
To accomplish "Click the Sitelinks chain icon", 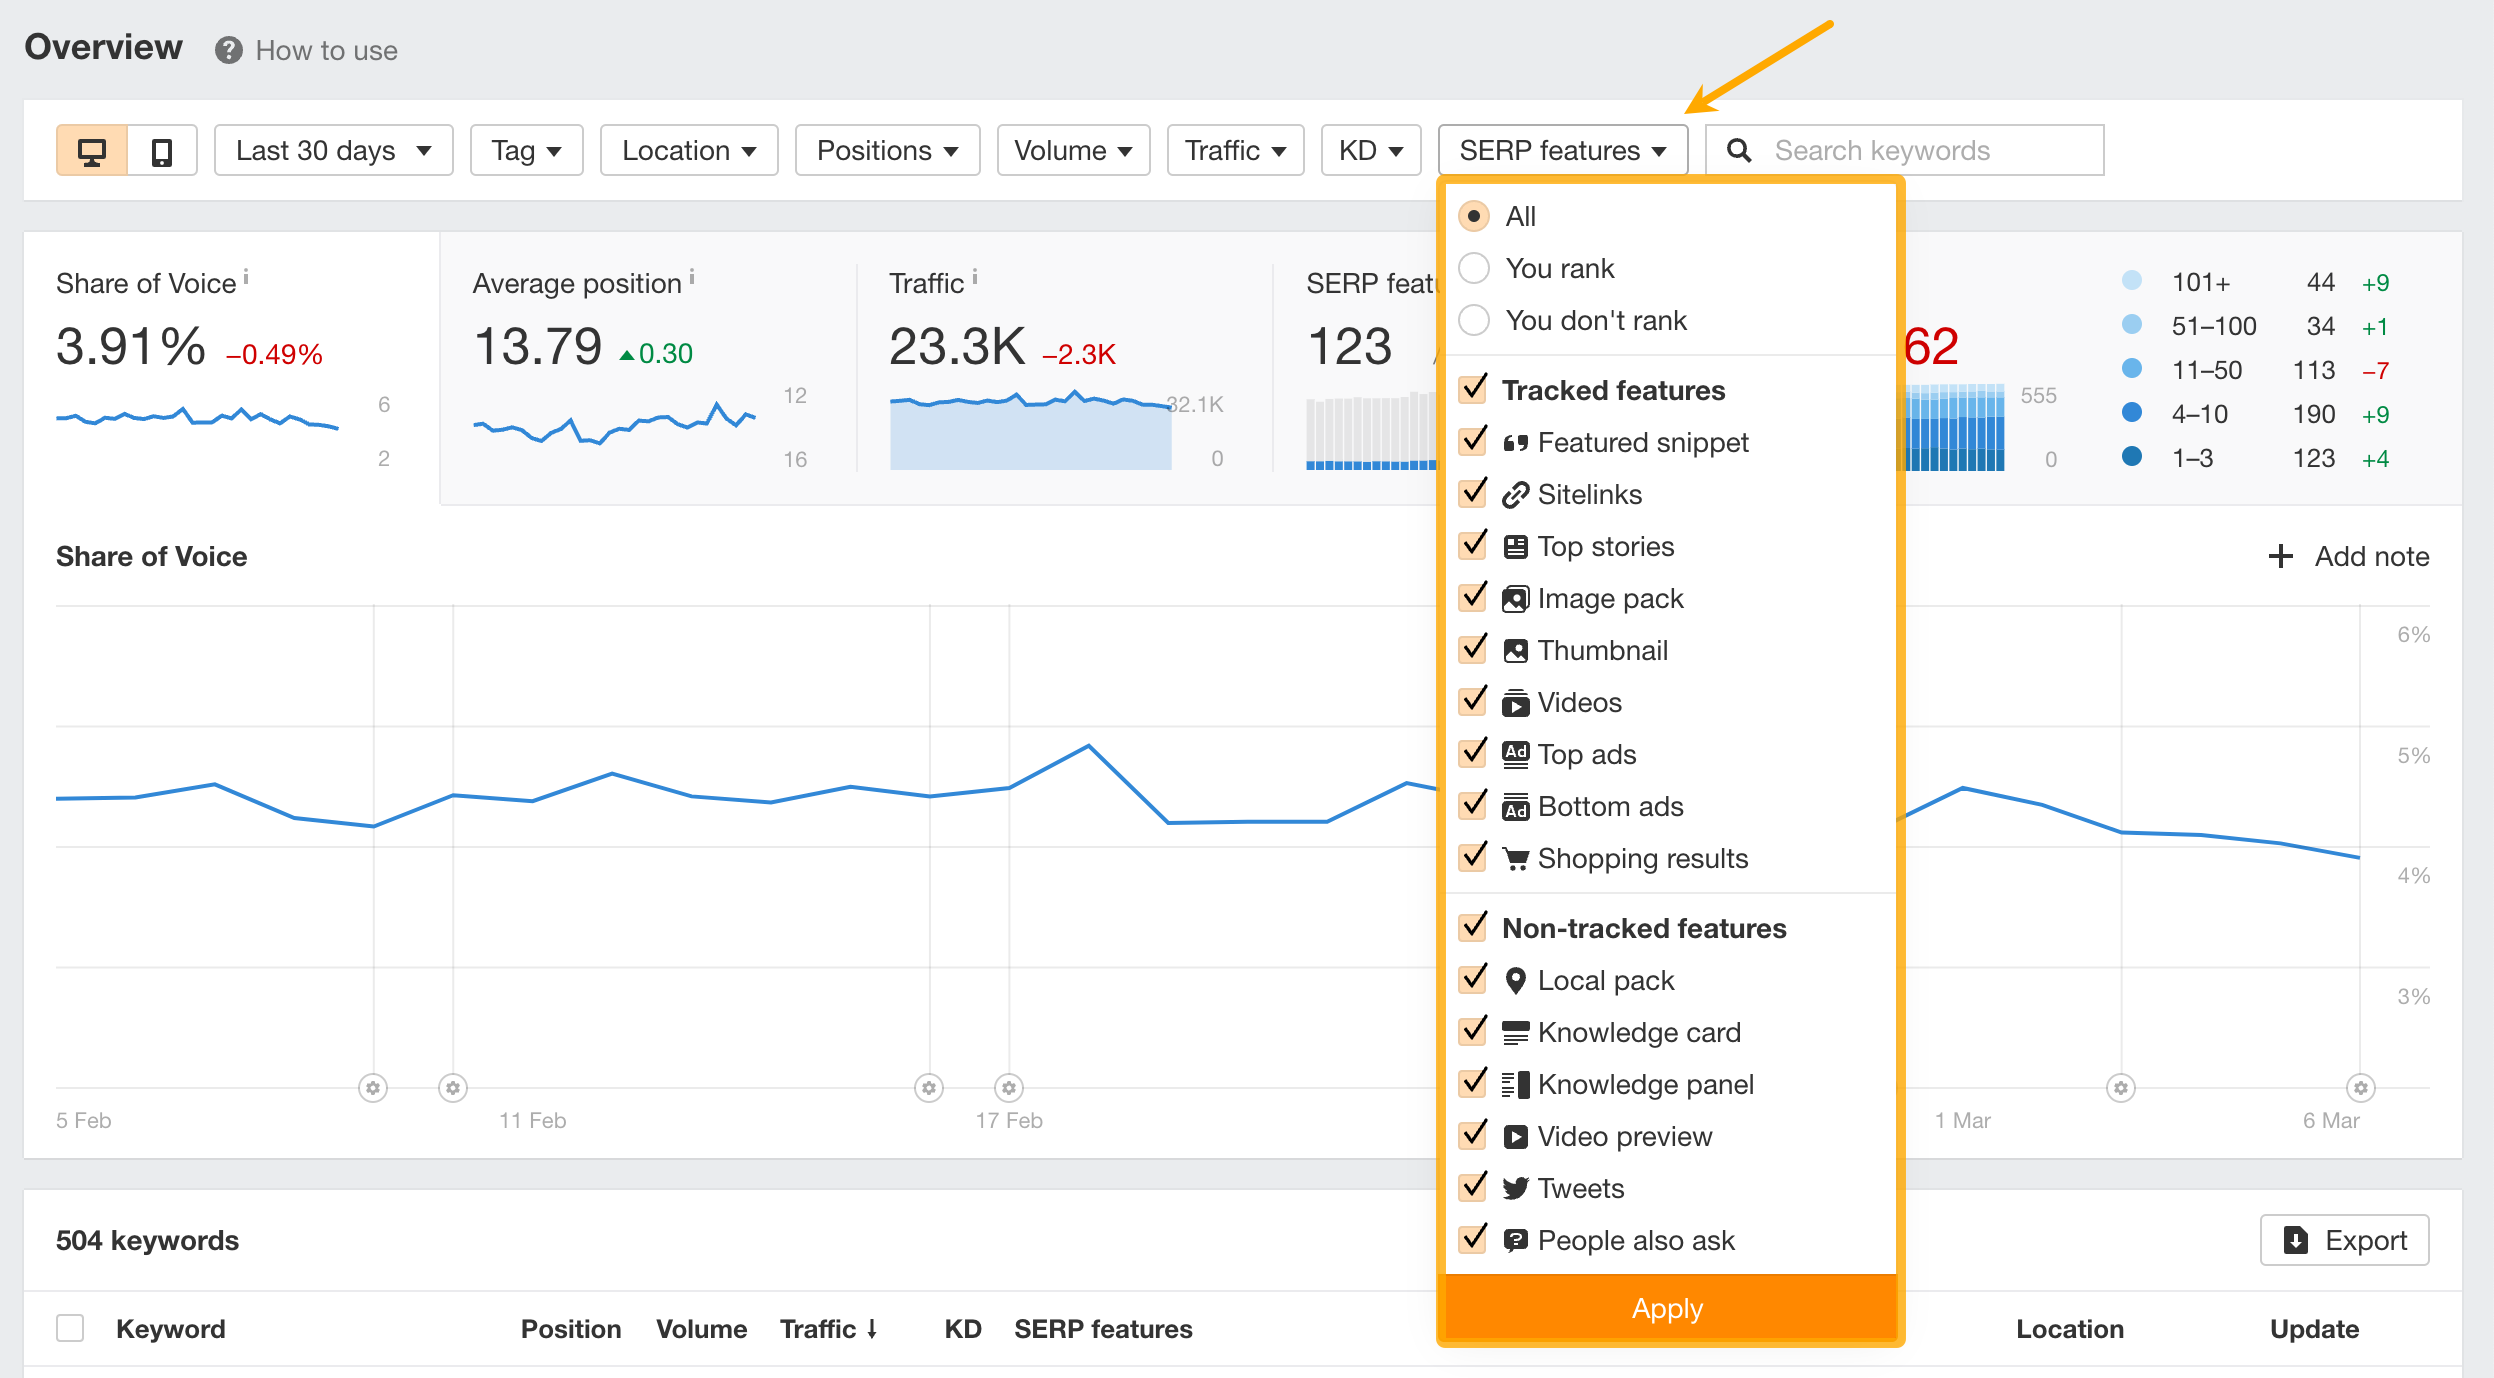I will pyautogui.click(x=1516, y=495).
